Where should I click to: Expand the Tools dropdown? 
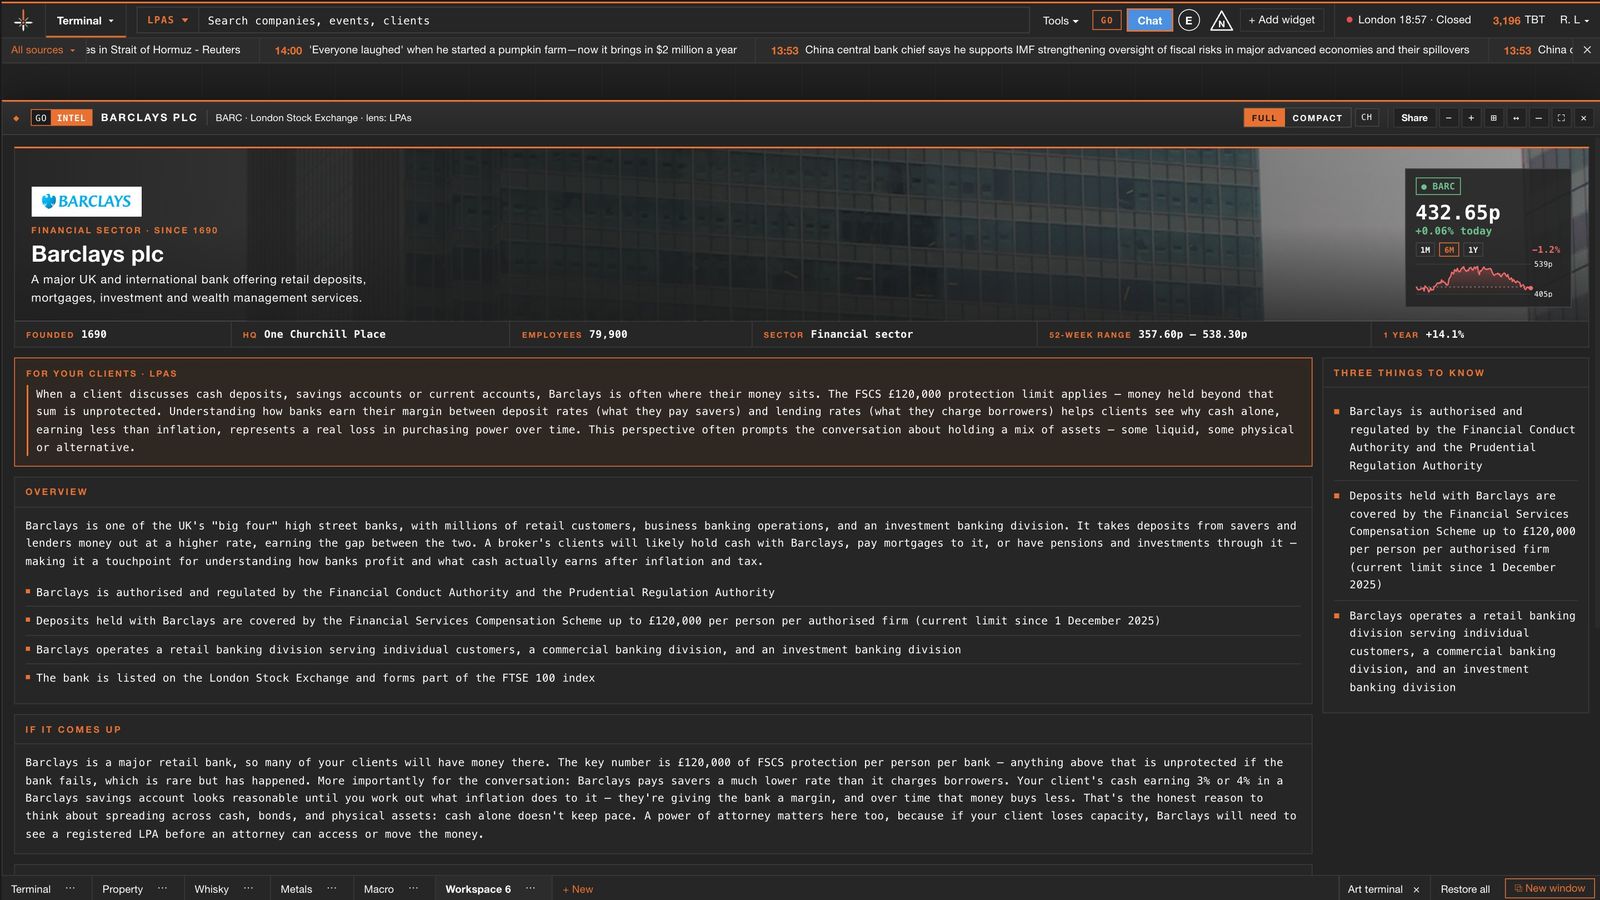pyautogui.click(x=1060, y=20)
